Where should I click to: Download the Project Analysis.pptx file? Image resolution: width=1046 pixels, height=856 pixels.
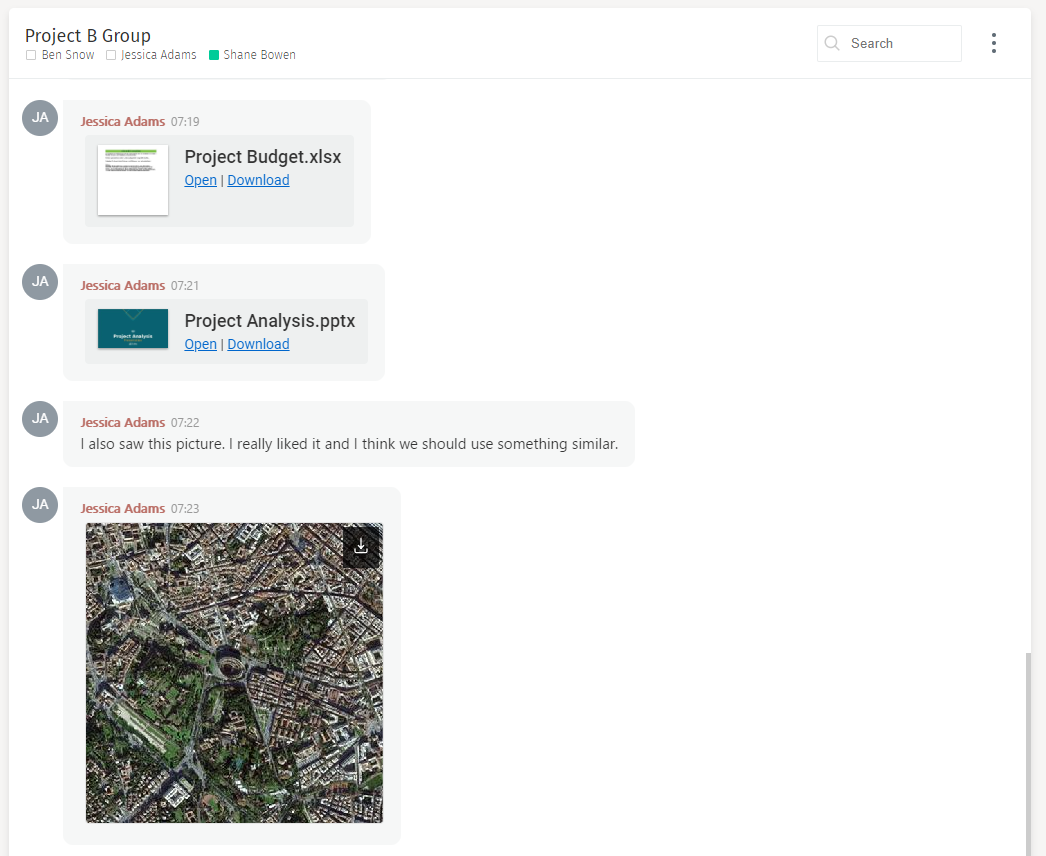point(258,344)
